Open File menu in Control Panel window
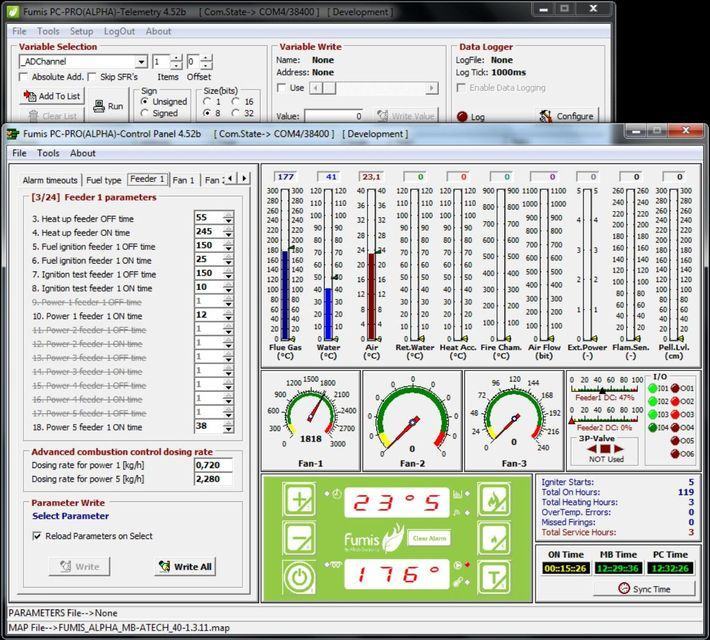The image size is (710, 640). 19,153
